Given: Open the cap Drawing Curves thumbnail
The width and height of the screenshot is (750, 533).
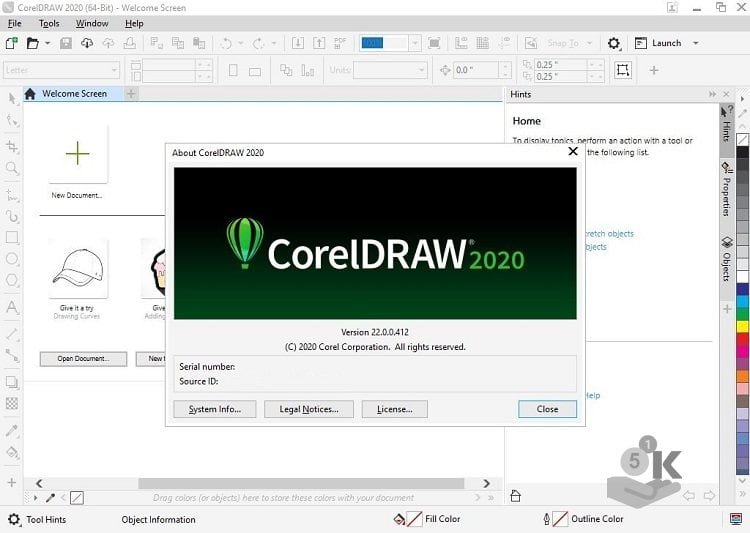Looking at the screenshot, I should 78,268.
